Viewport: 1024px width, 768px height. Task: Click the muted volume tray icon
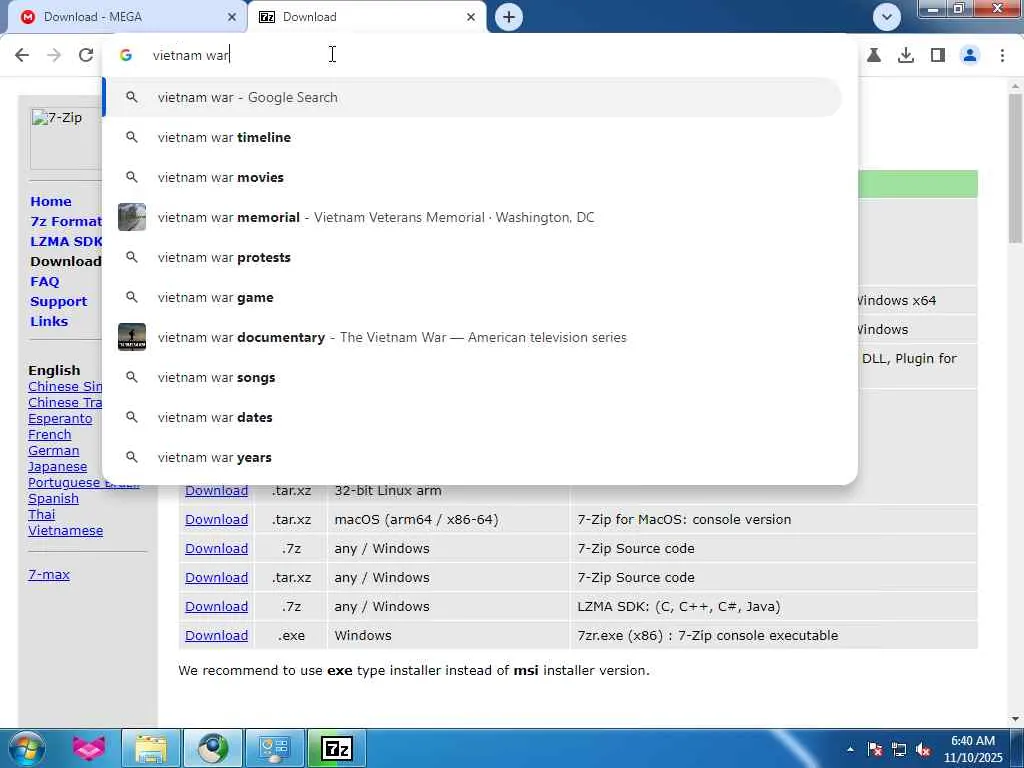[x=923, y=750]
